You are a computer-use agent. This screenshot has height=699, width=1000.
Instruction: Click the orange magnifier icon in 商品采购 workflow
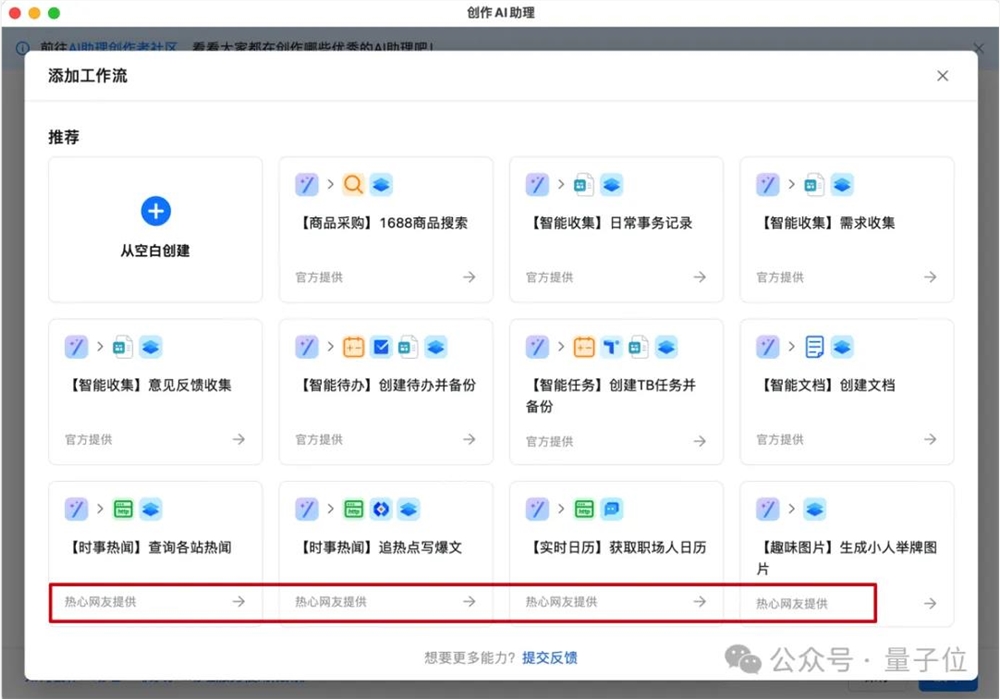point(352,184)
